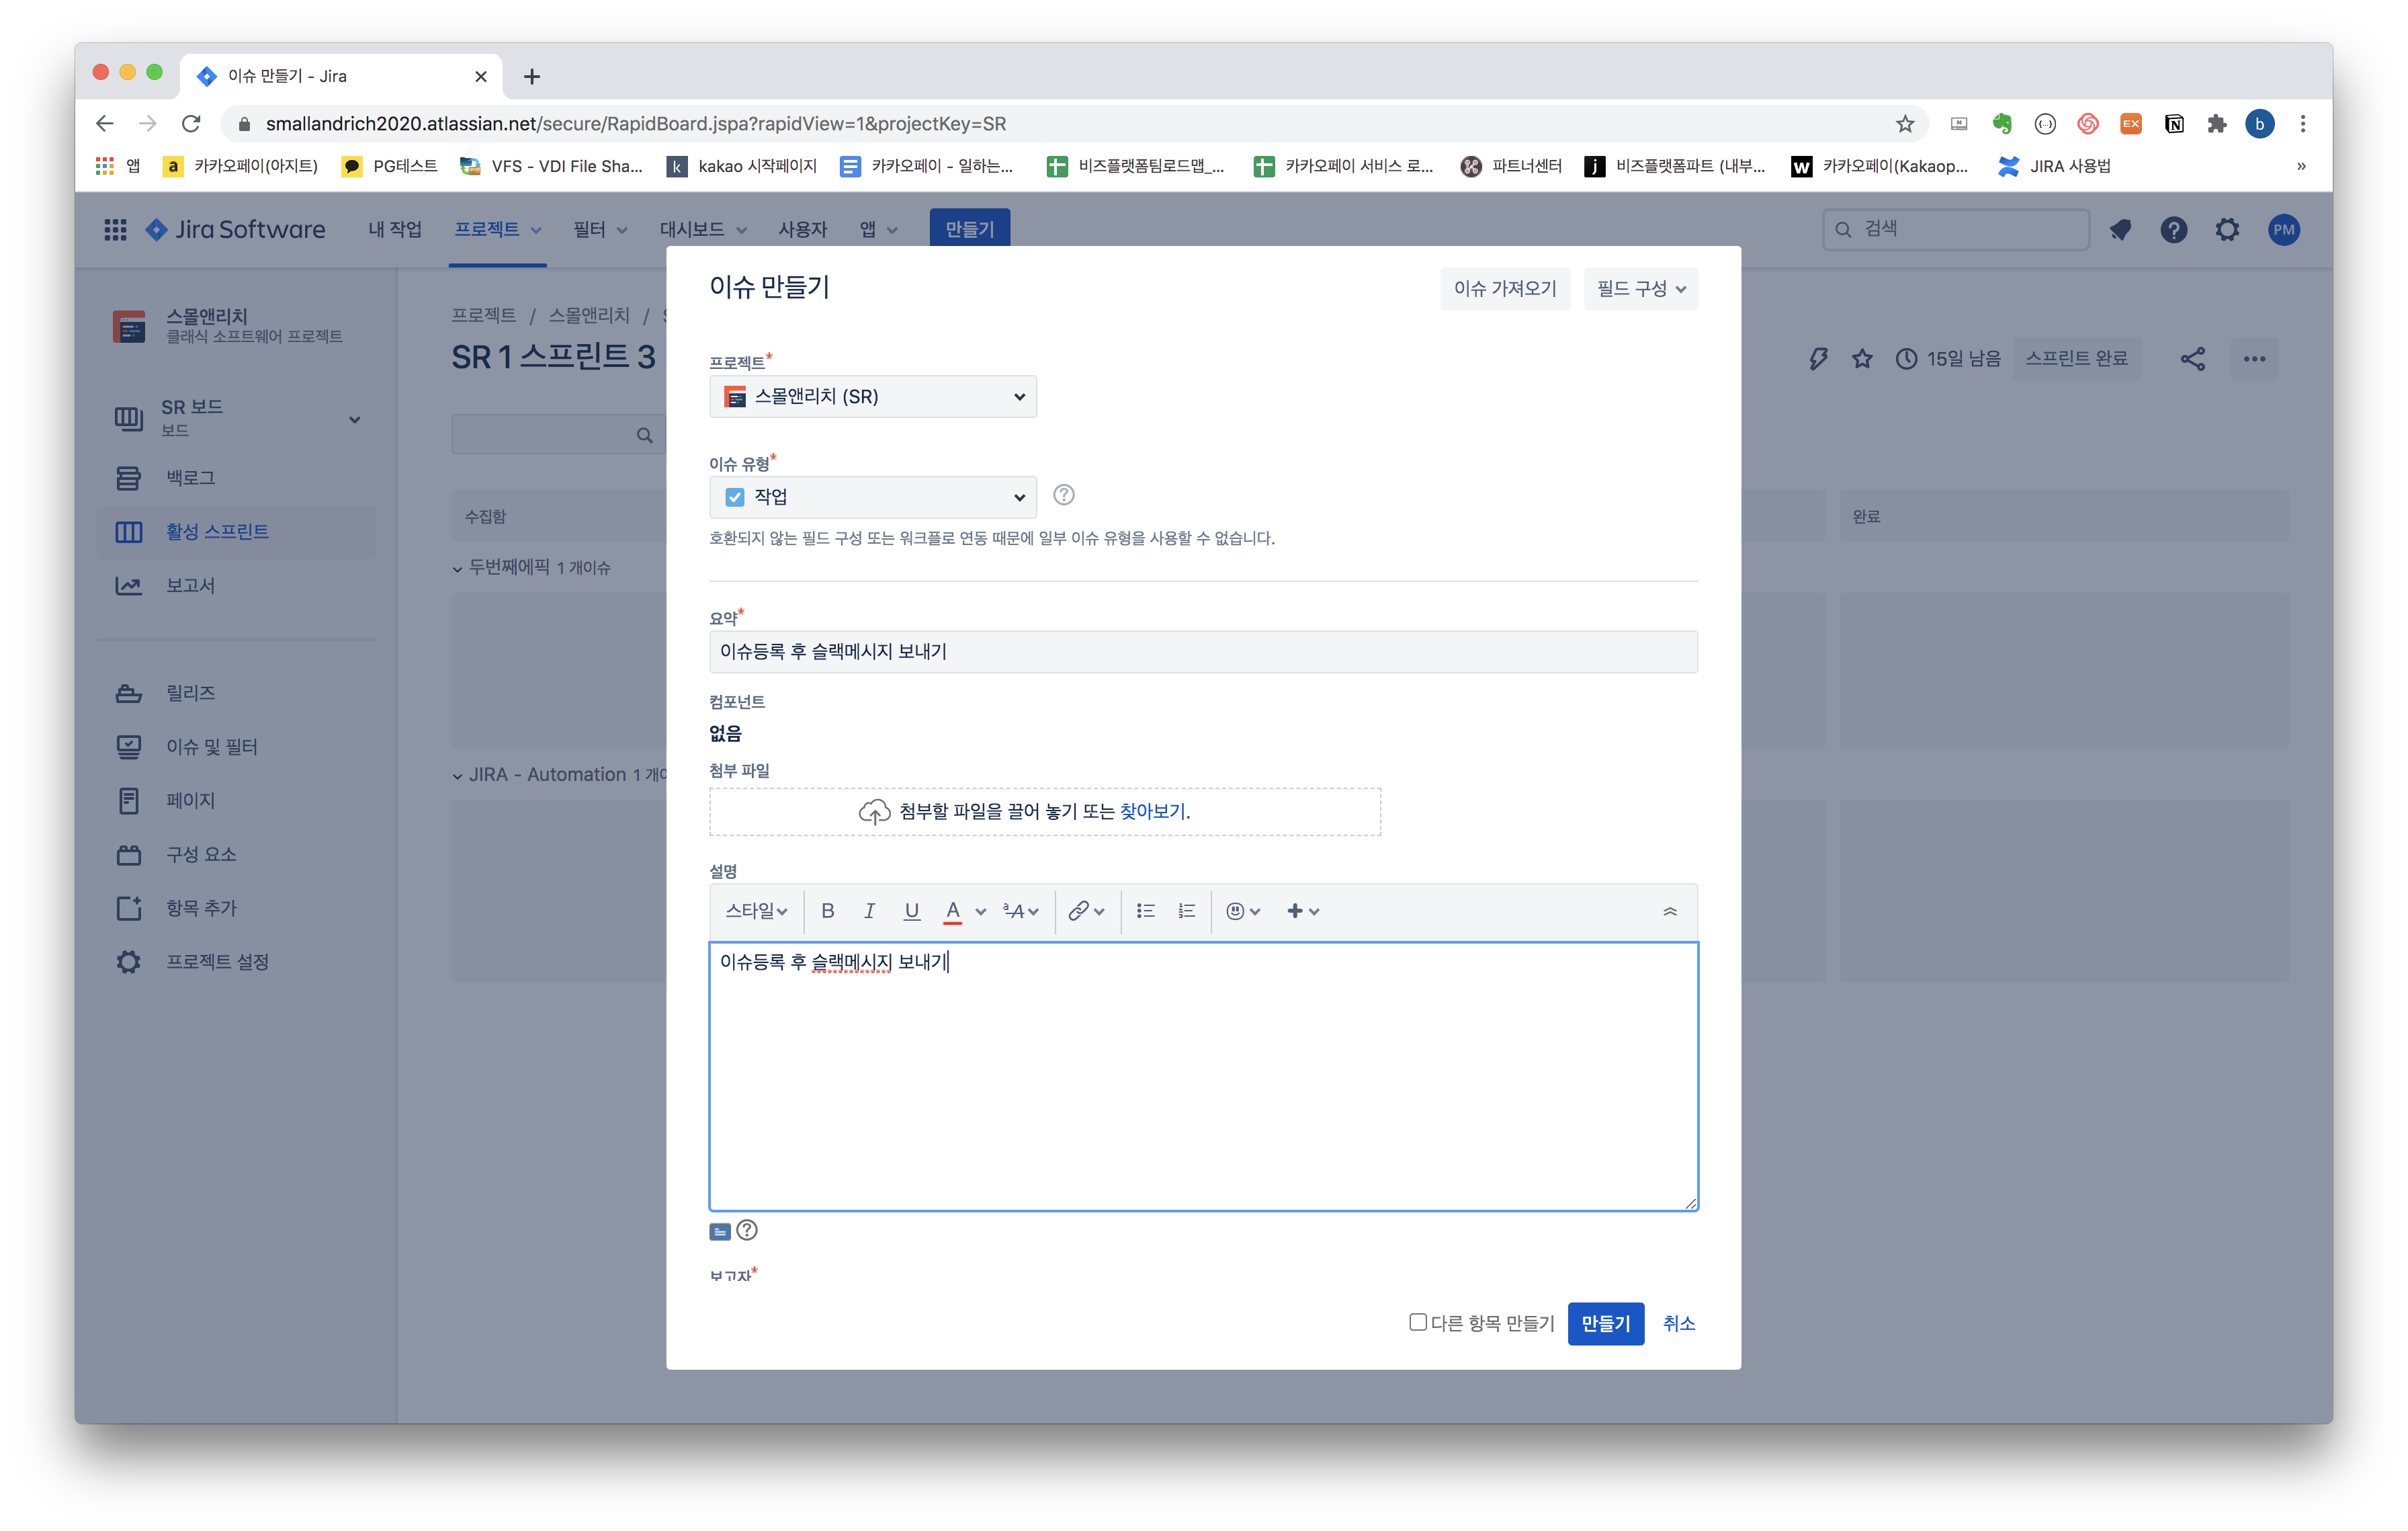Click the Bold formatting icon

coord(827,911)
